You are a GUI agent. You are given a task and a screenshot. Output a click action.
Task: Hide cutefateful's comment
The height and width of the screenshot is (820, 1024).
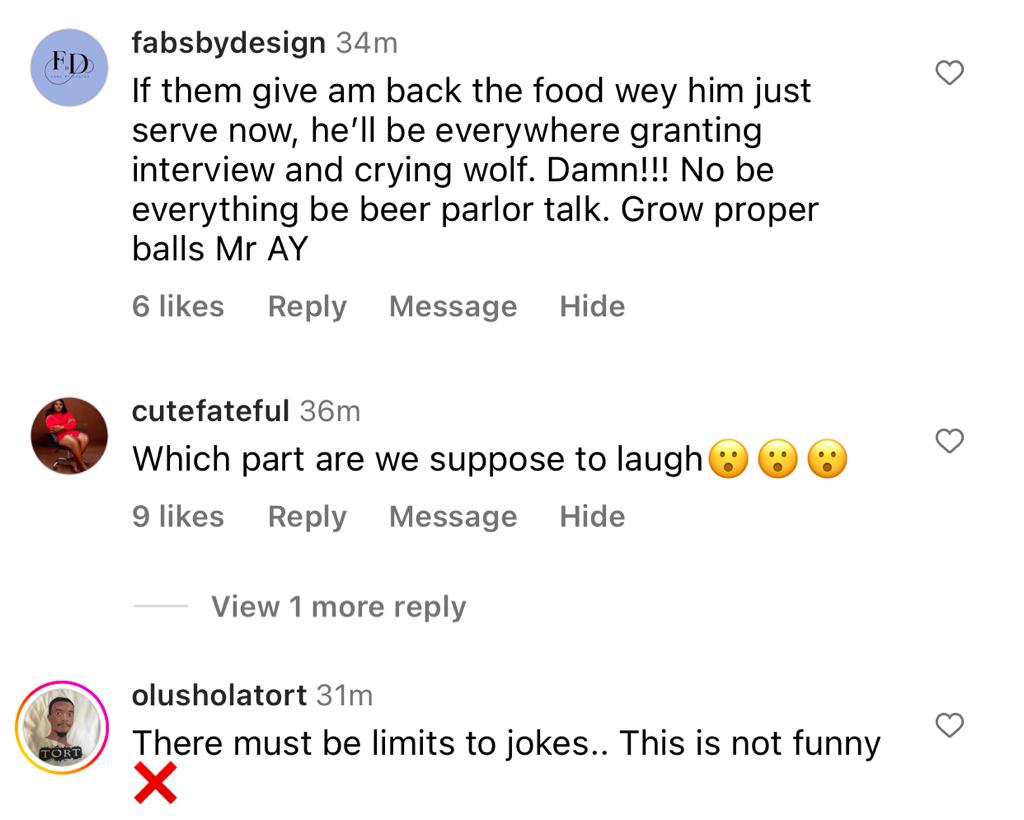[x=592, y=517]
